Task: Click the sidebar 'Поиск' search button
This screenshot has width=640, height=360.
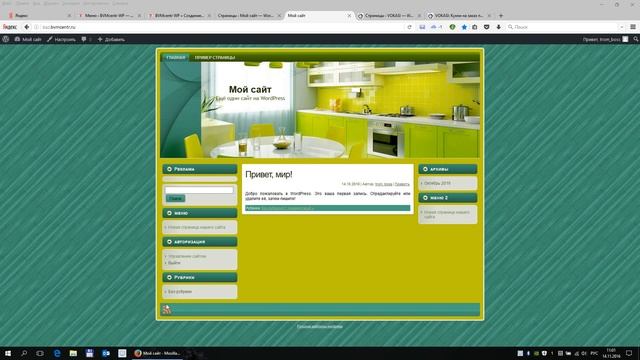Action: 175,198
